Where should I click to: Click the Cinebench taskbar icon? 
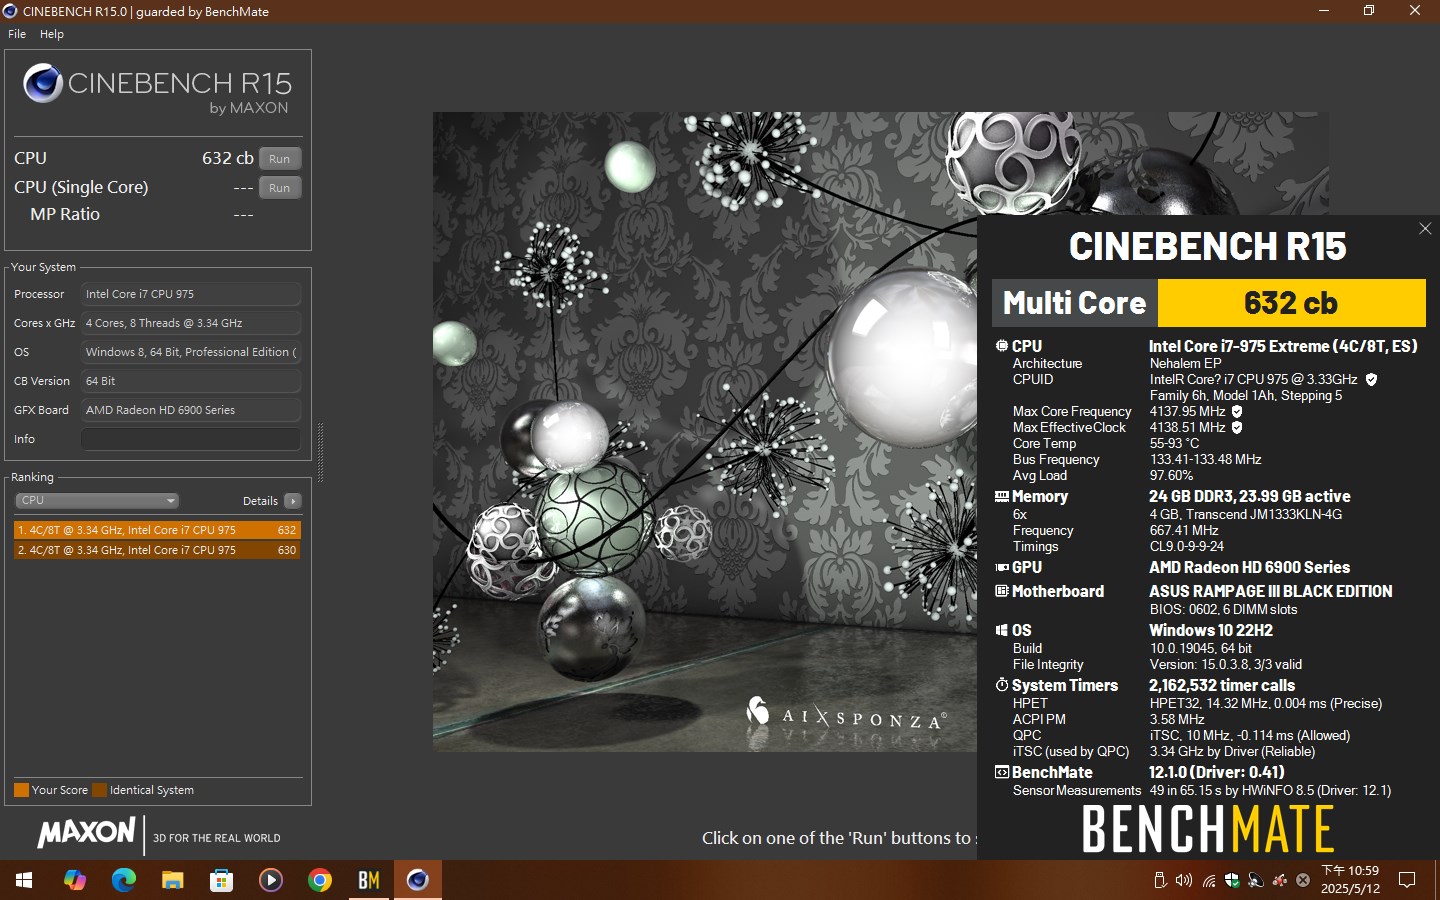click(418, 880)
